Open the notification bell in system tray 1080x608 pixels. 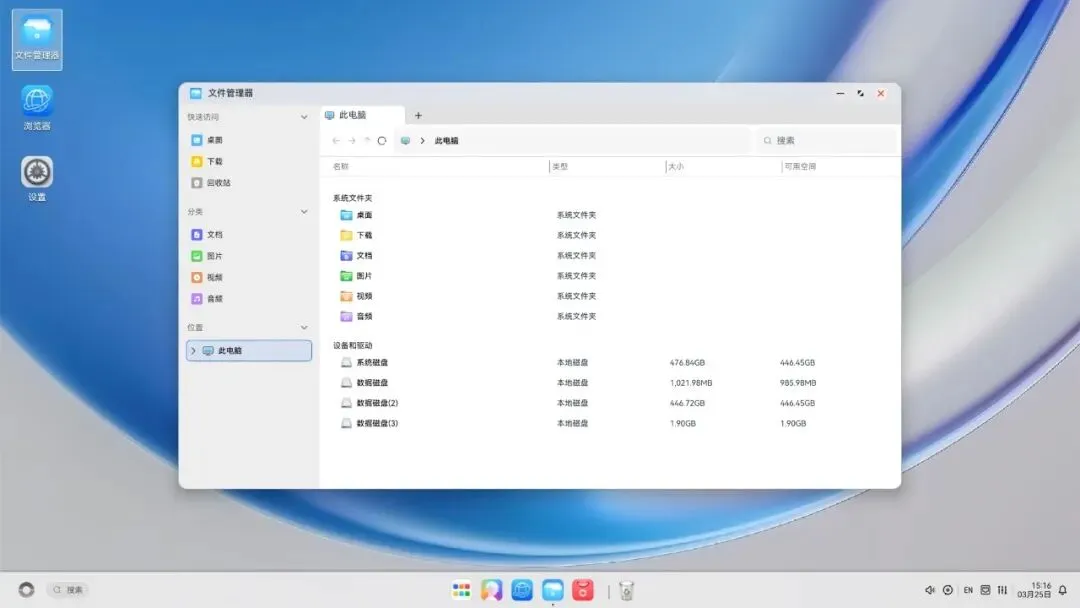tap(1063, 590)
